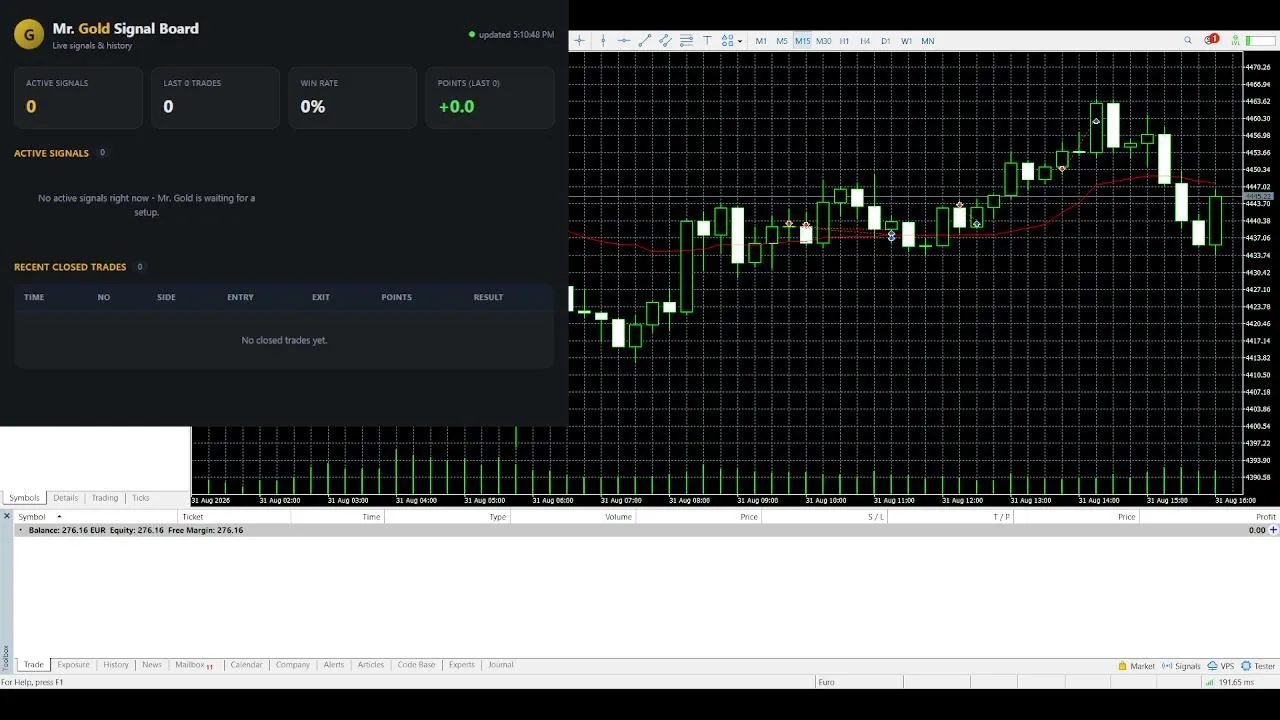Click the LVL account level icon
The width and height of the screenshot is (1280, 720).
[1236, 41]
